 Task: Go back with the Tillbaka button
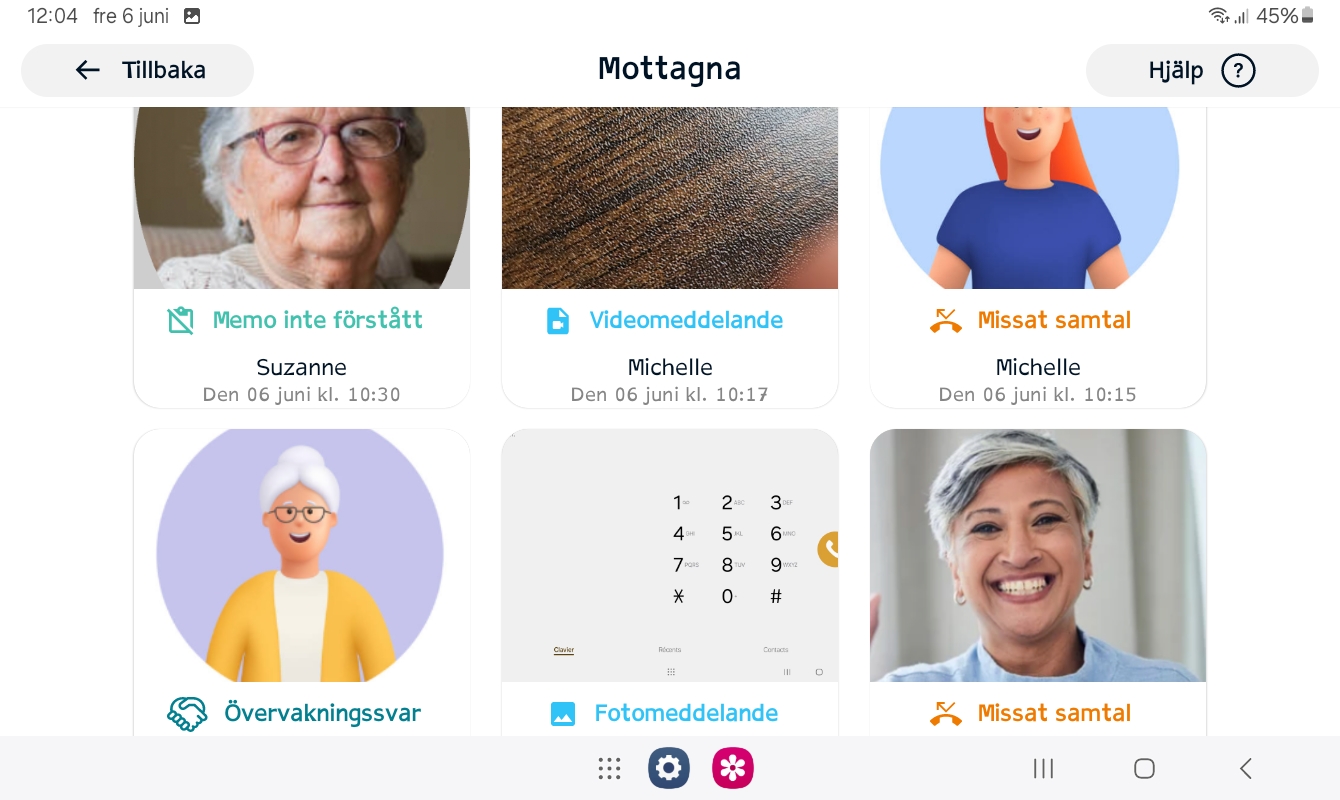click(137, 70)
